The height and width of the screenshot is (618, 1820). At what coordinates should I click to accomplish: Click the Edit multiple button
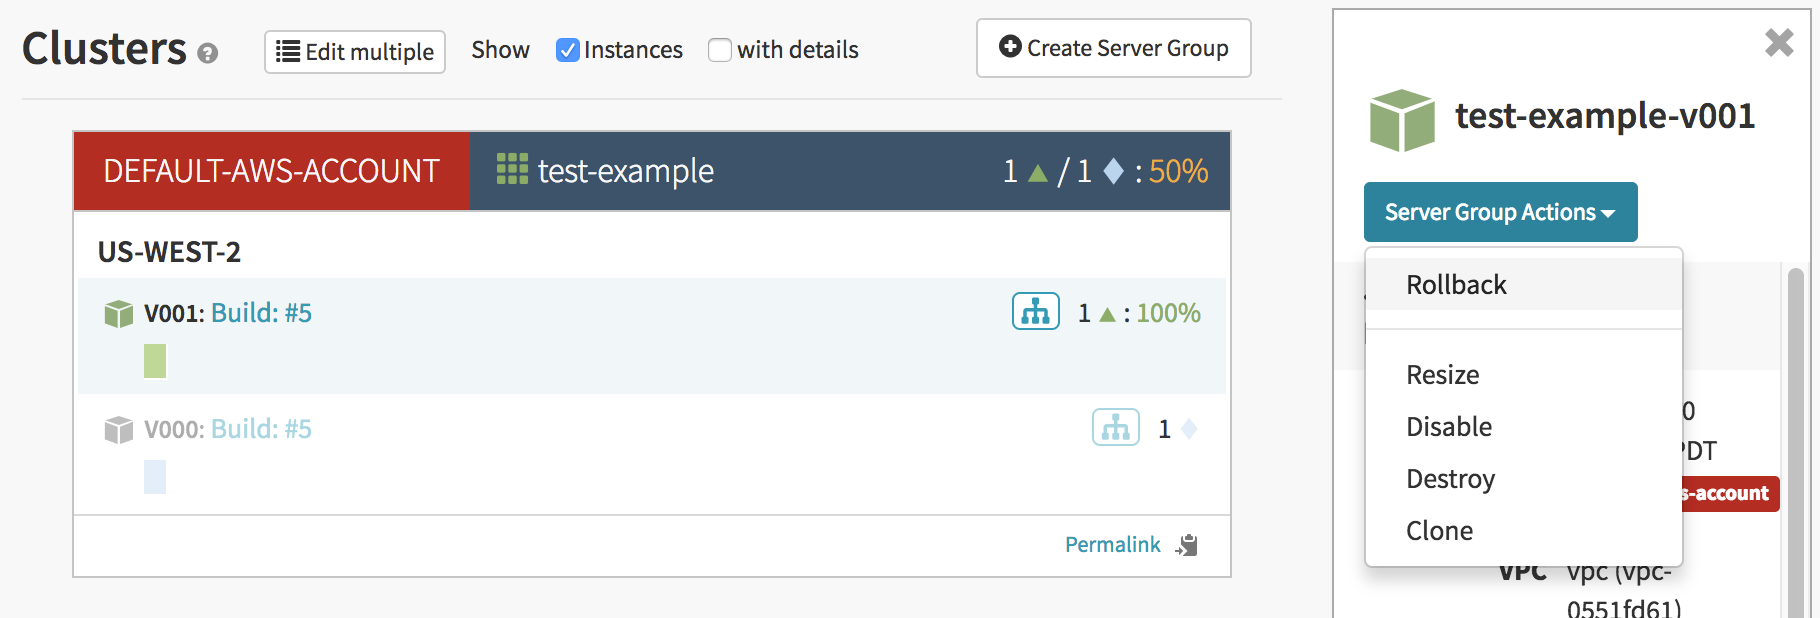(x=355, y=52)
